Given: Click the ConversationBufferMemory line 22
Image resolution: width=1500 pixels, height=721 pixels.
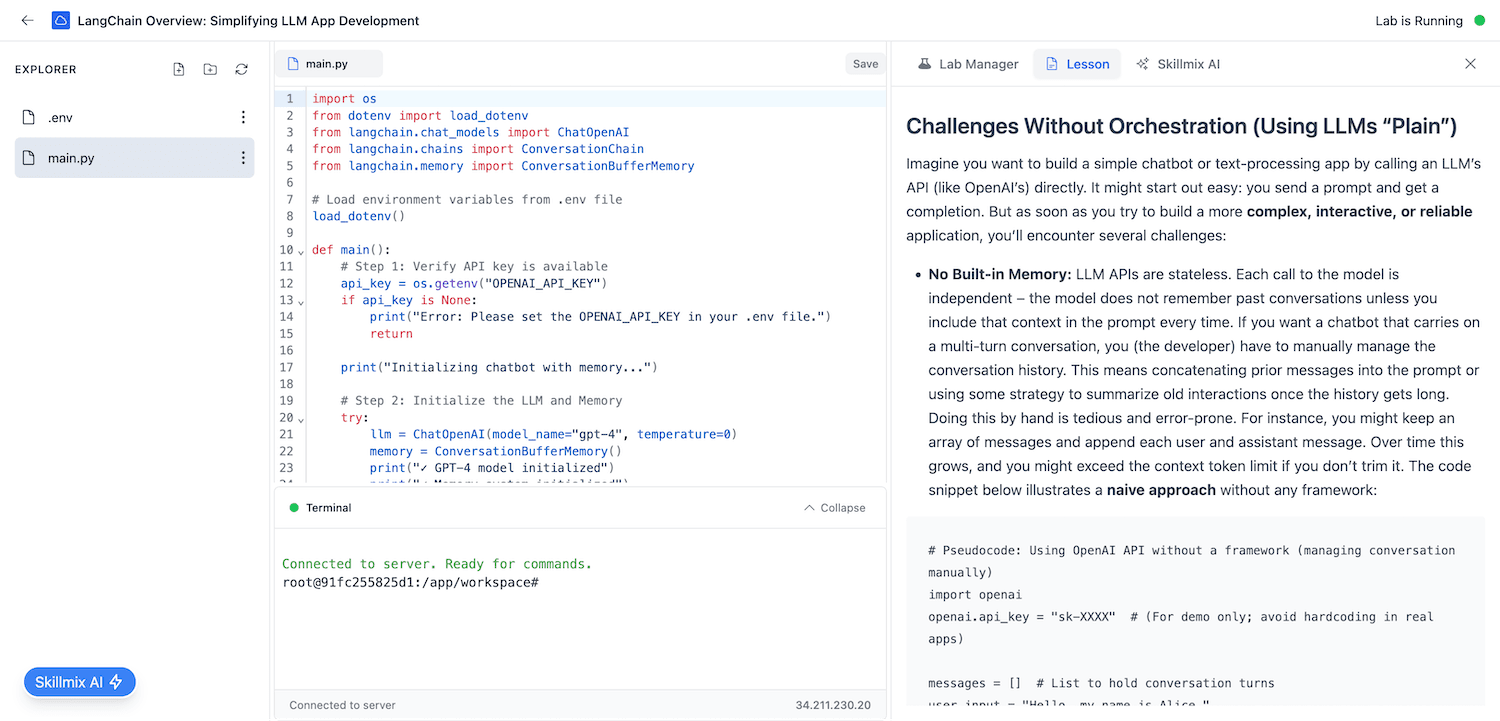Looking at the screenshot, I should 496,451.
